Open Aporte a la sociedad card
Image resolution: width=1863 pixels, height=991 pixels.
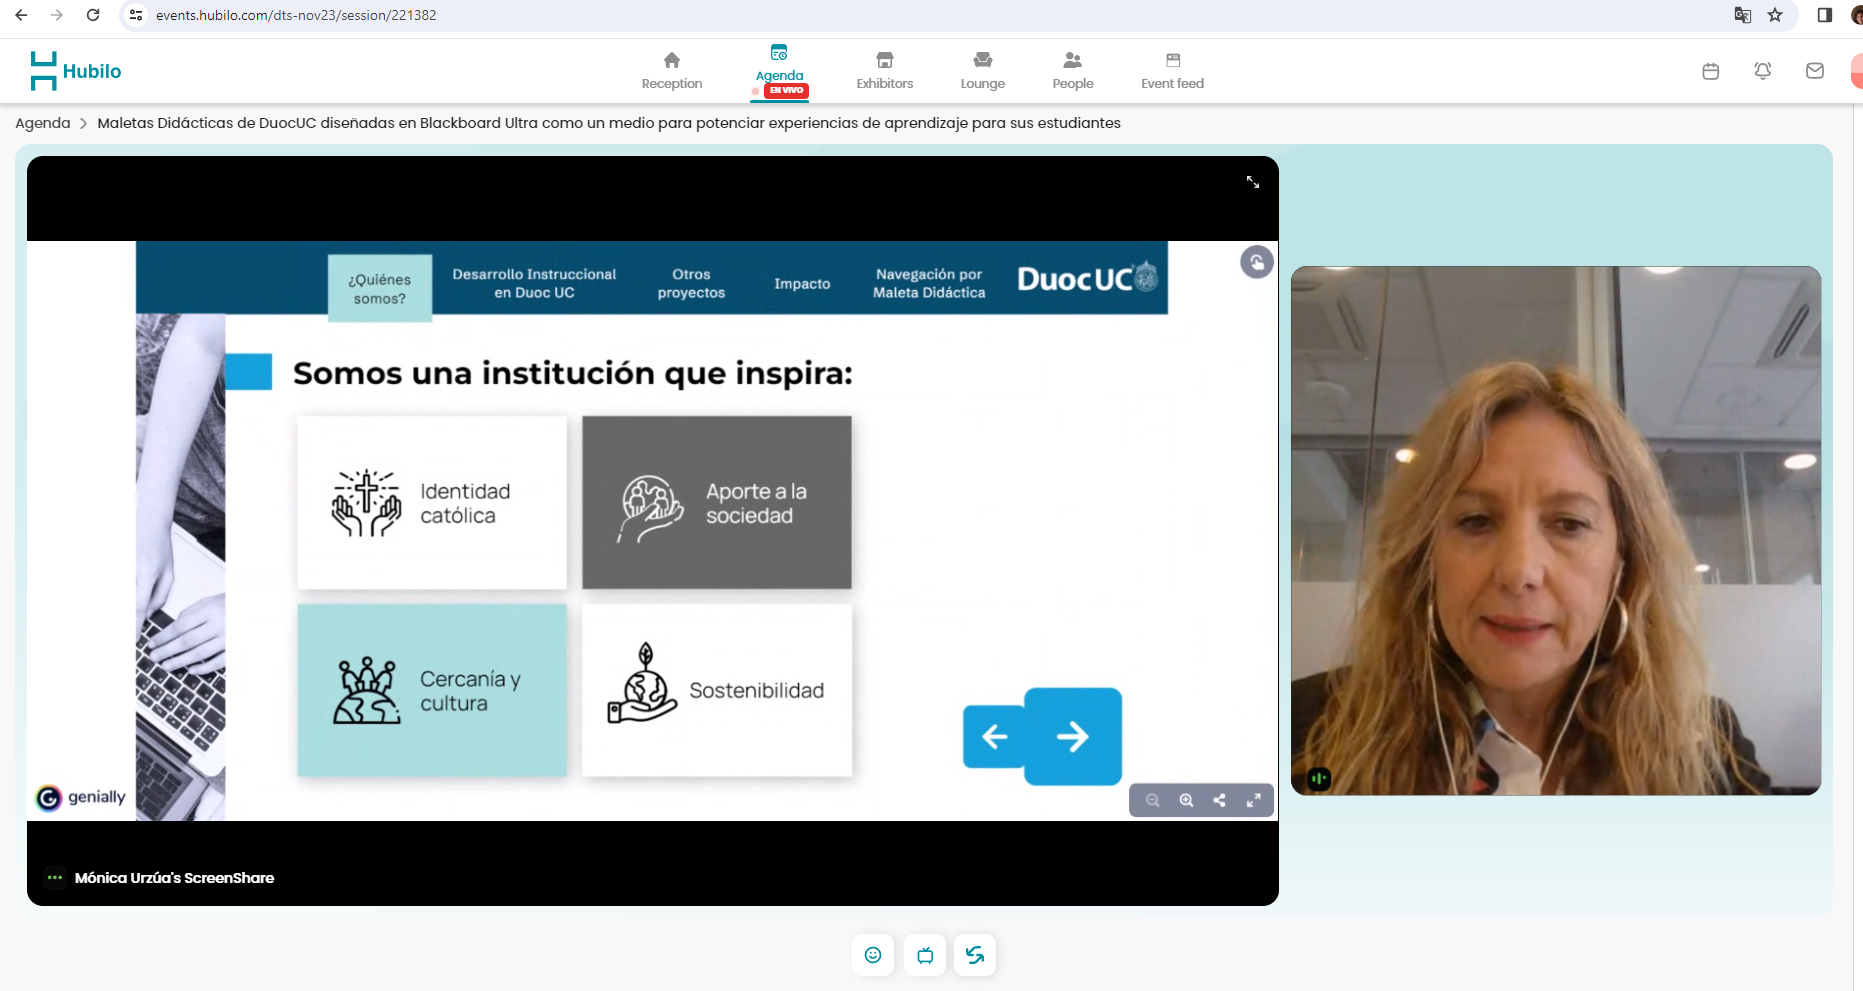click(x=717, y=502)
